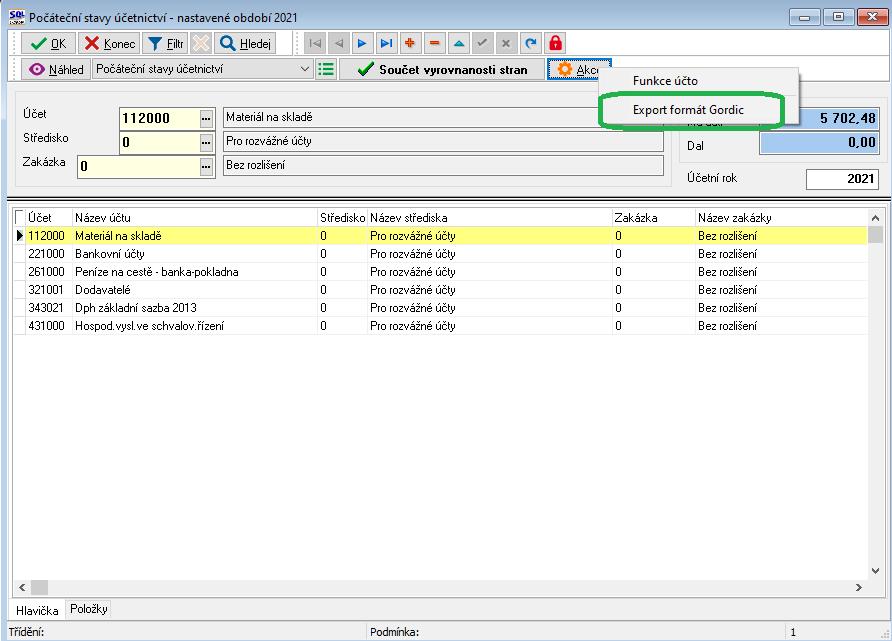Click the green list icon
Image resolution: width=892 pixels, height=641 pixels.
point(326,69)
